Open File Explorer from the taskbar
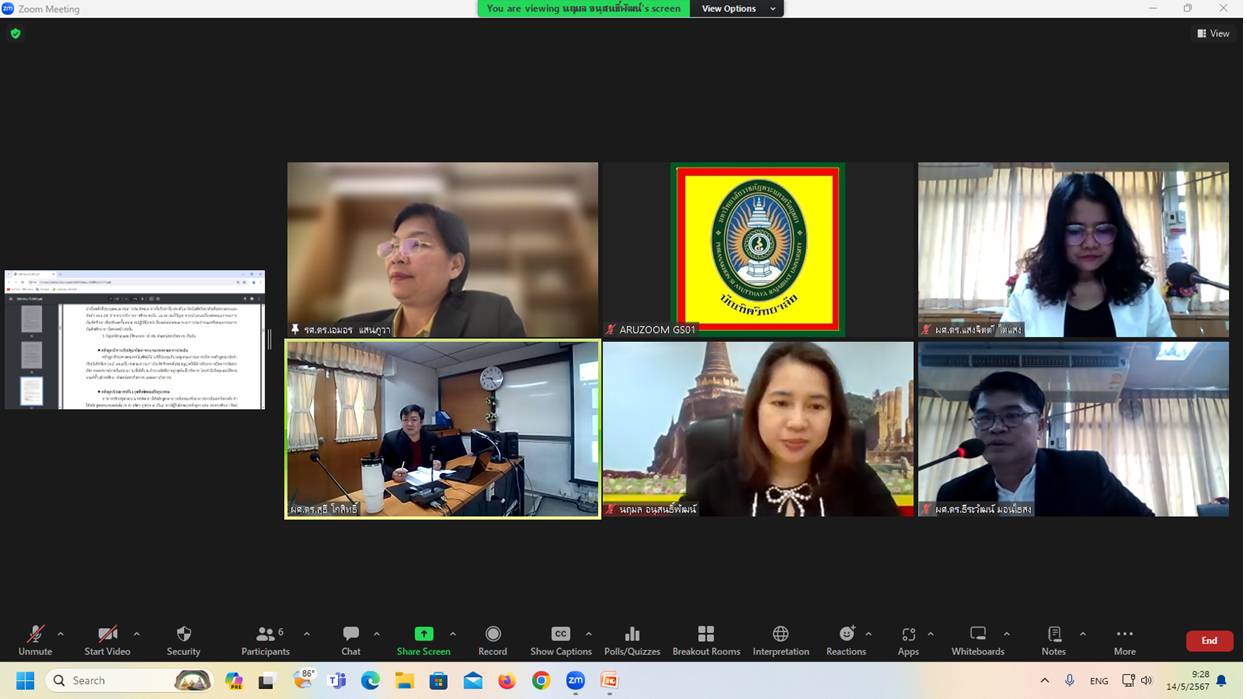The width and height of the screenshot is (1247, 699). [x=404, y=681]
